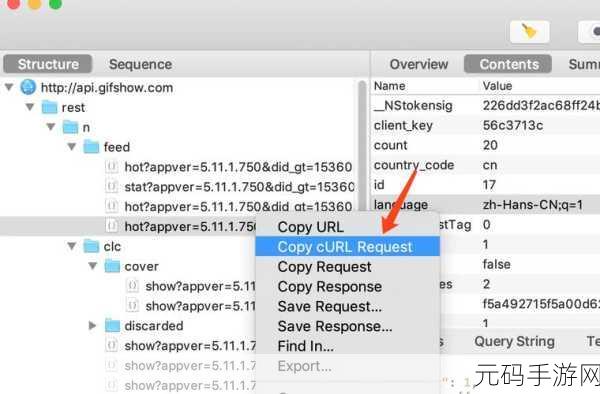
Task: Click the n folder icon
Action: click(x=70, y=127)
